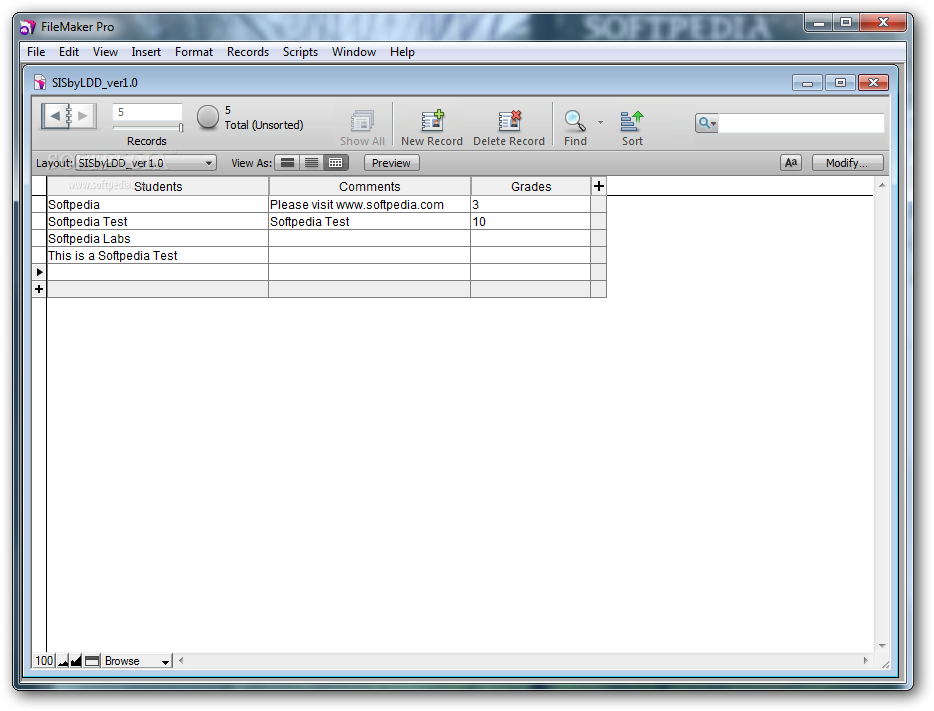
Task: Toggle the Aa formatting bar button
Action: (790, 163)
